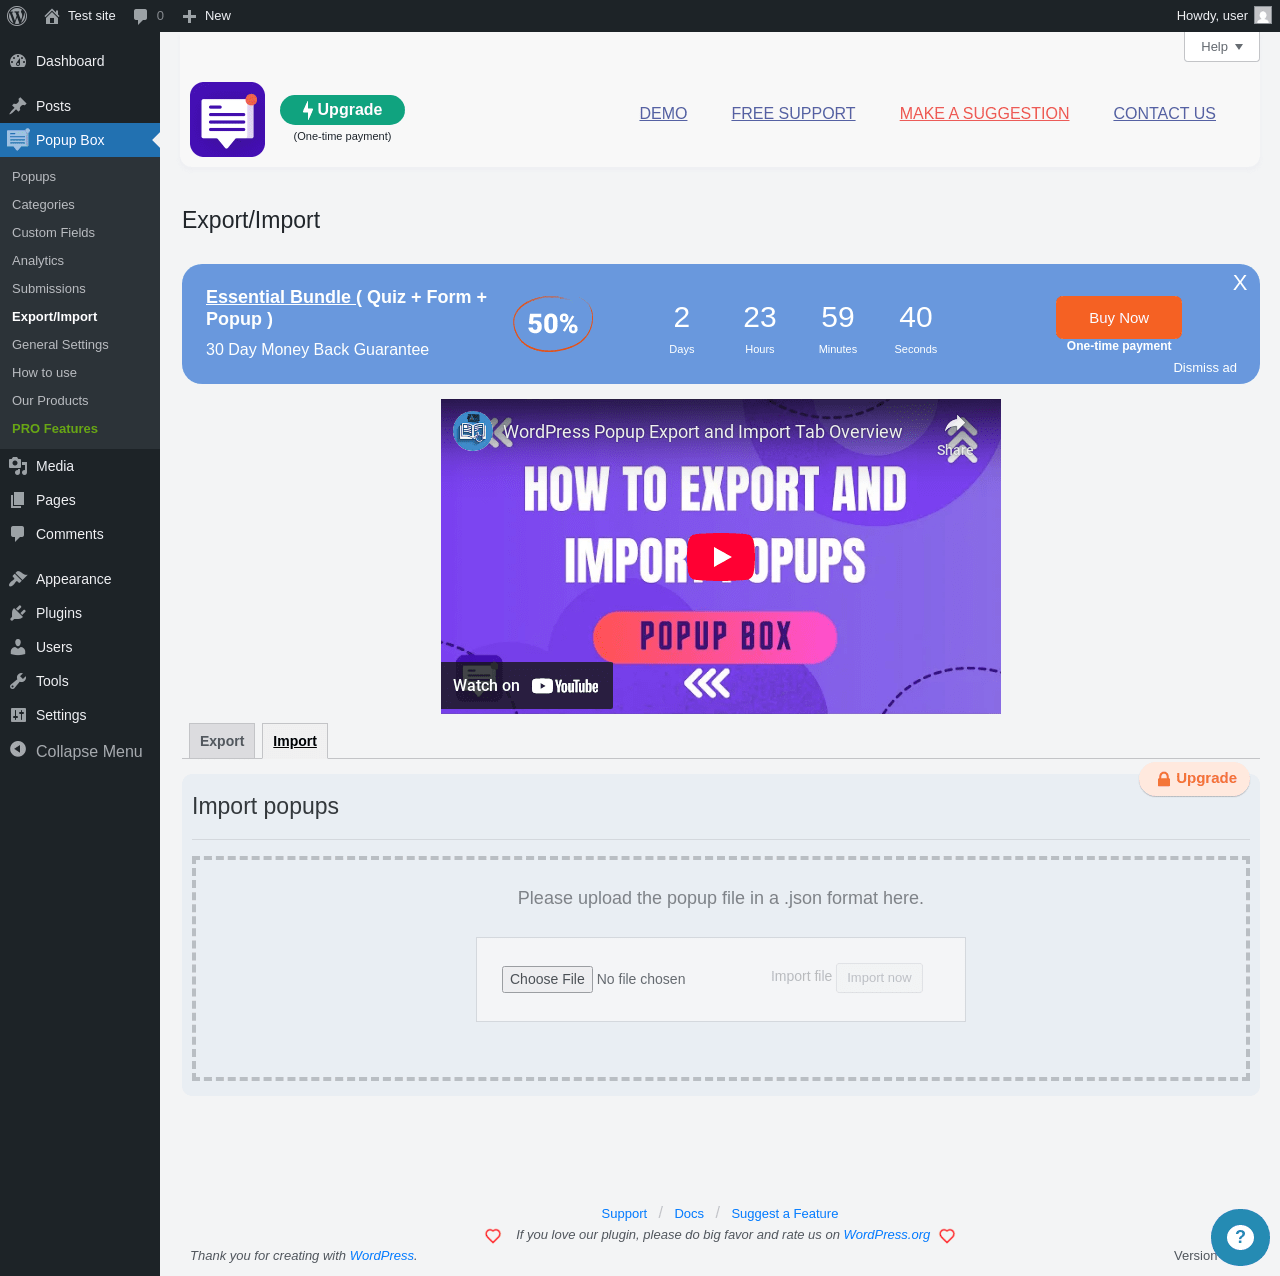Click the Export/Import submenu item
This screenshot has width=1280, height=1276.
point(55,317)
